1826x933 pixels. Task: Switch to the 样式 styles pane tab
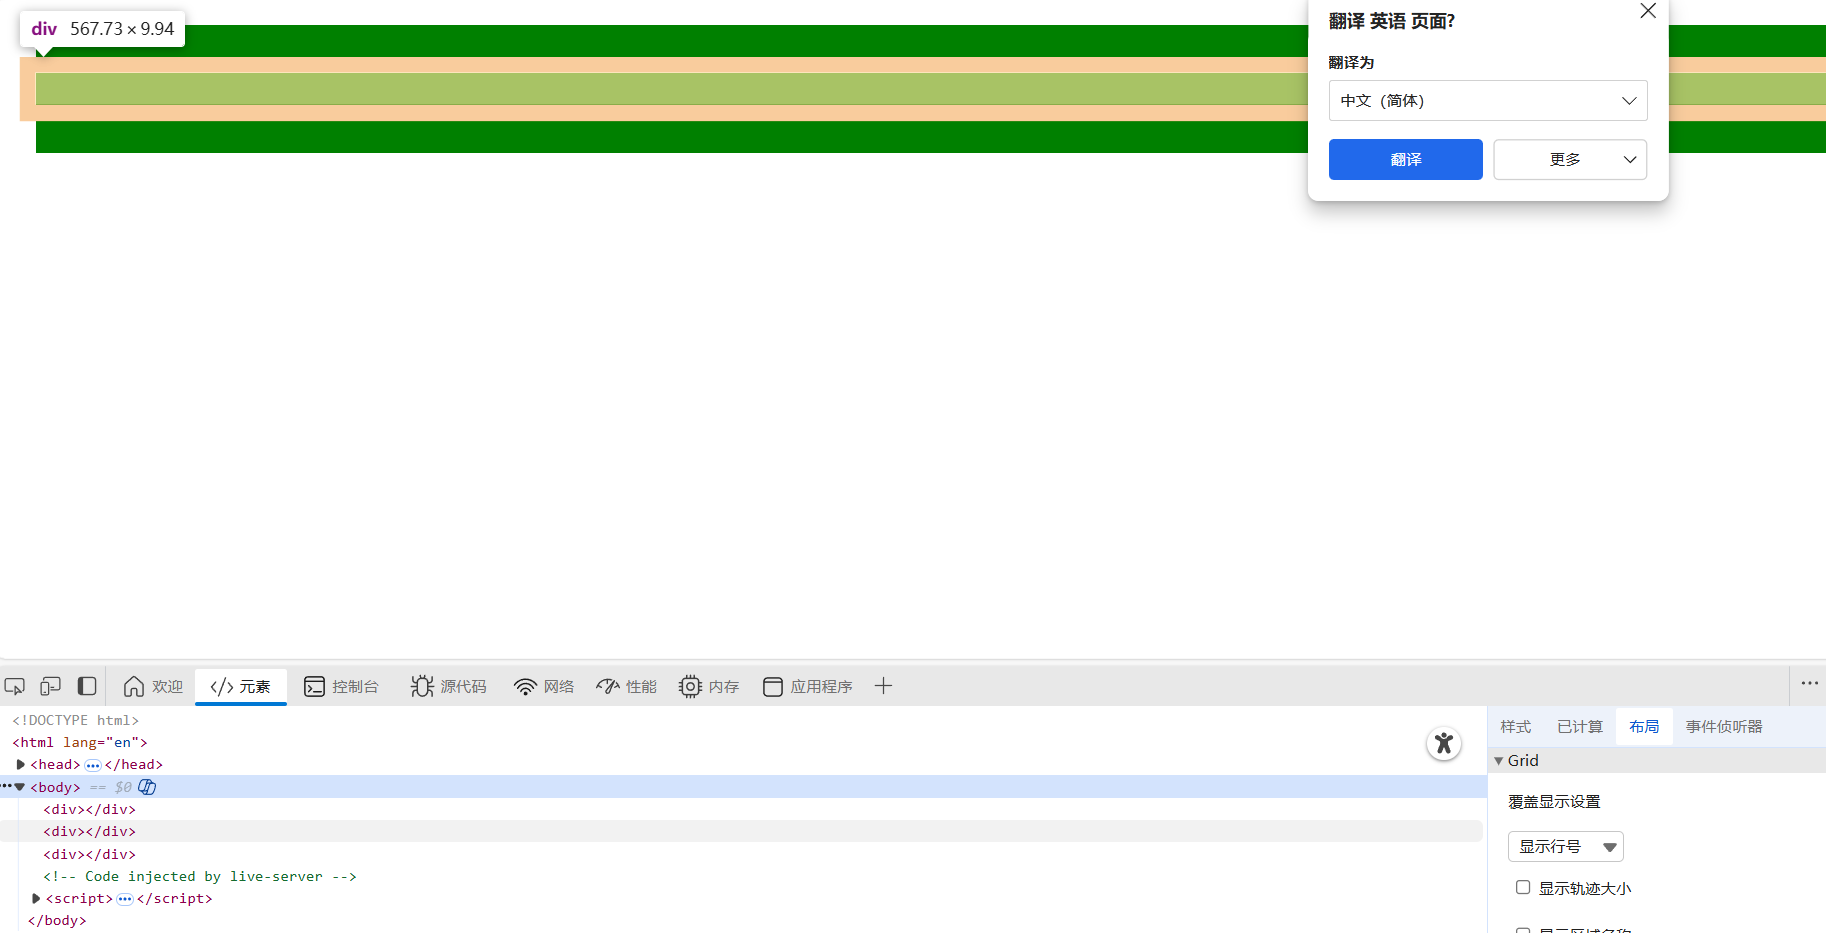point(1515,727)
